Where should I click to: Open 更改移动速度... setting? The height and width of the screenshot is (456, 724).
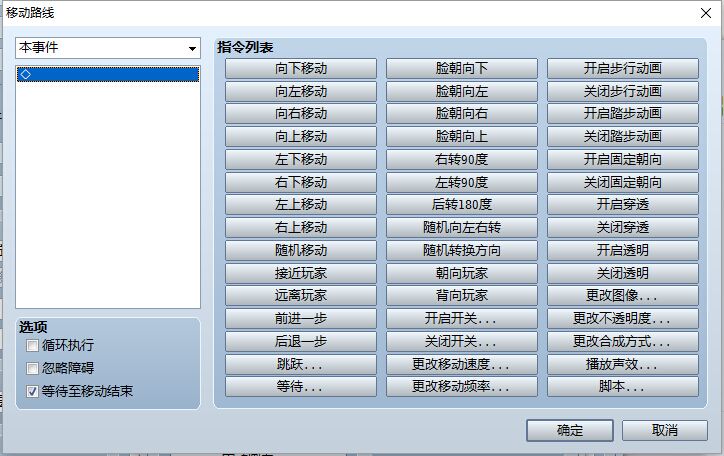pyautogui.click(x=462, y=364)
